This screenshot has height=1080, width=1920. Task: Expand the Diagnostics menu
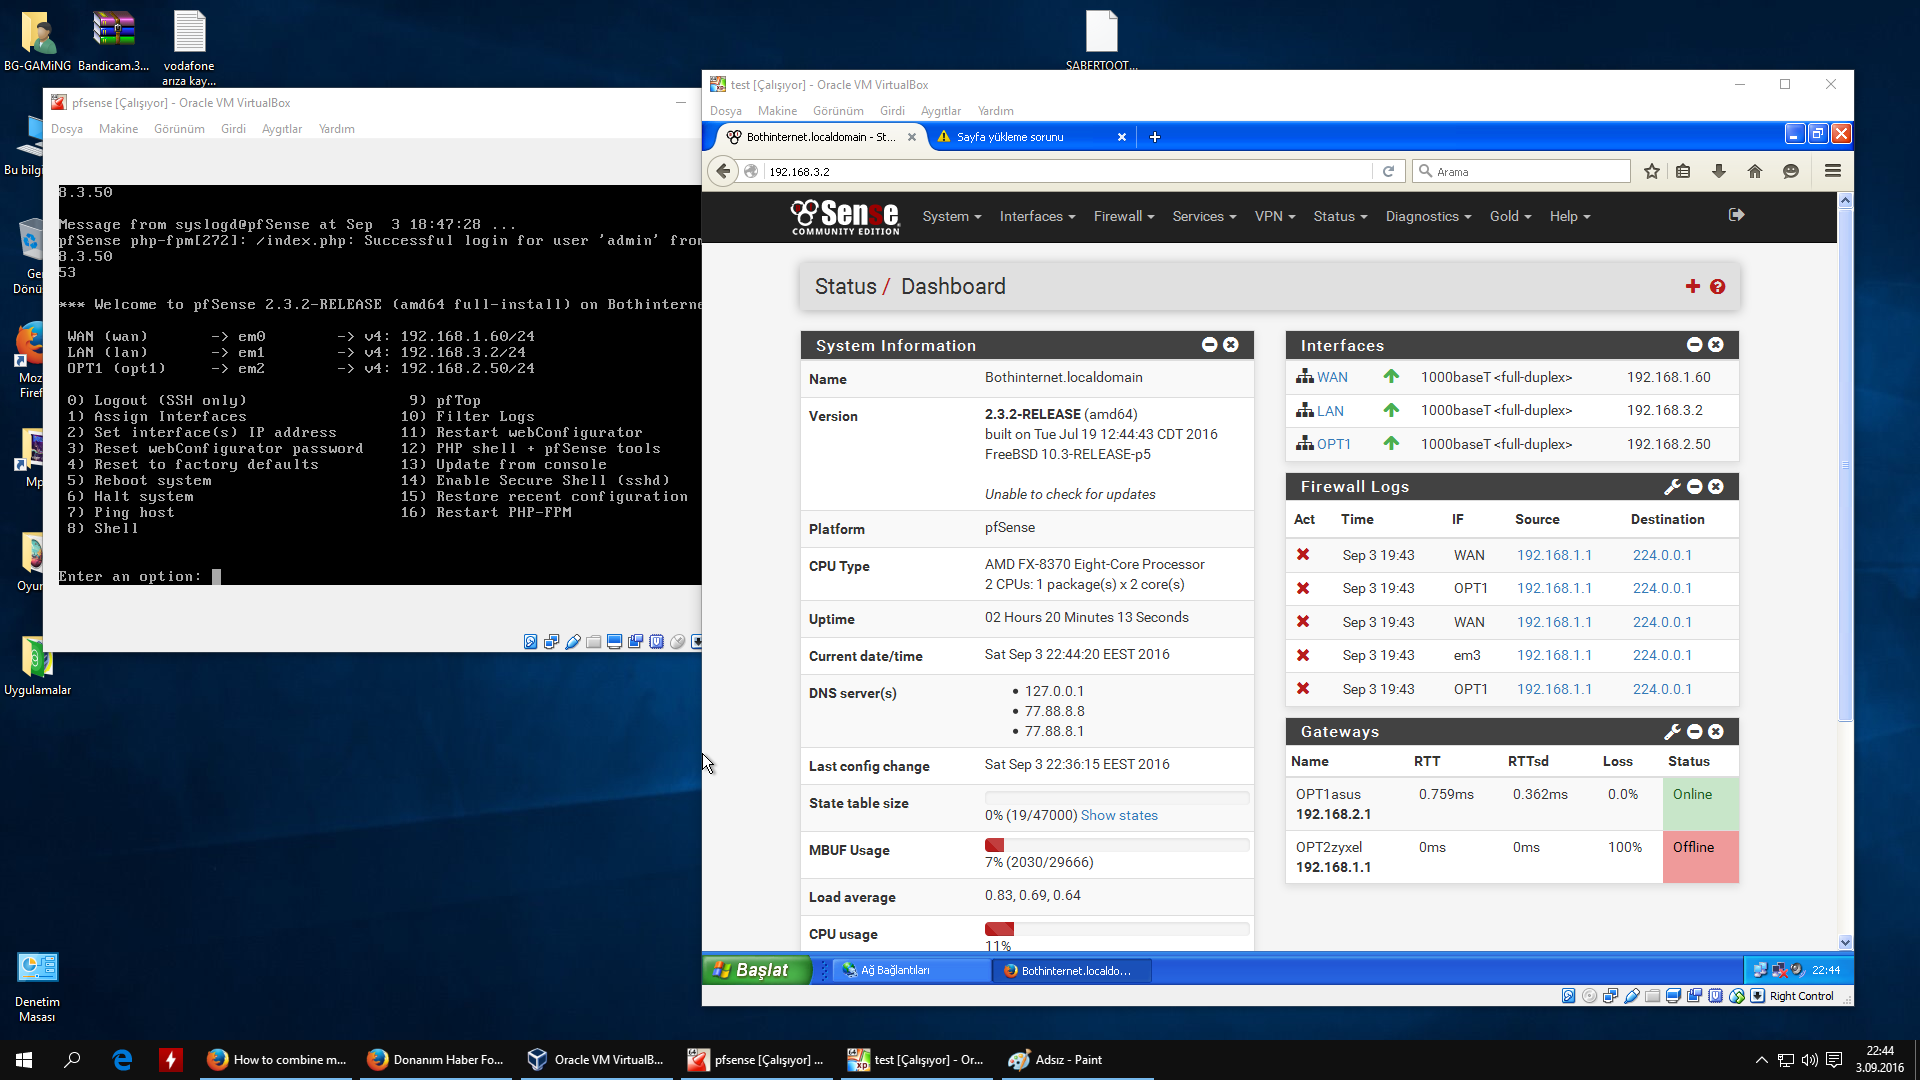[x=1428, y=216]
